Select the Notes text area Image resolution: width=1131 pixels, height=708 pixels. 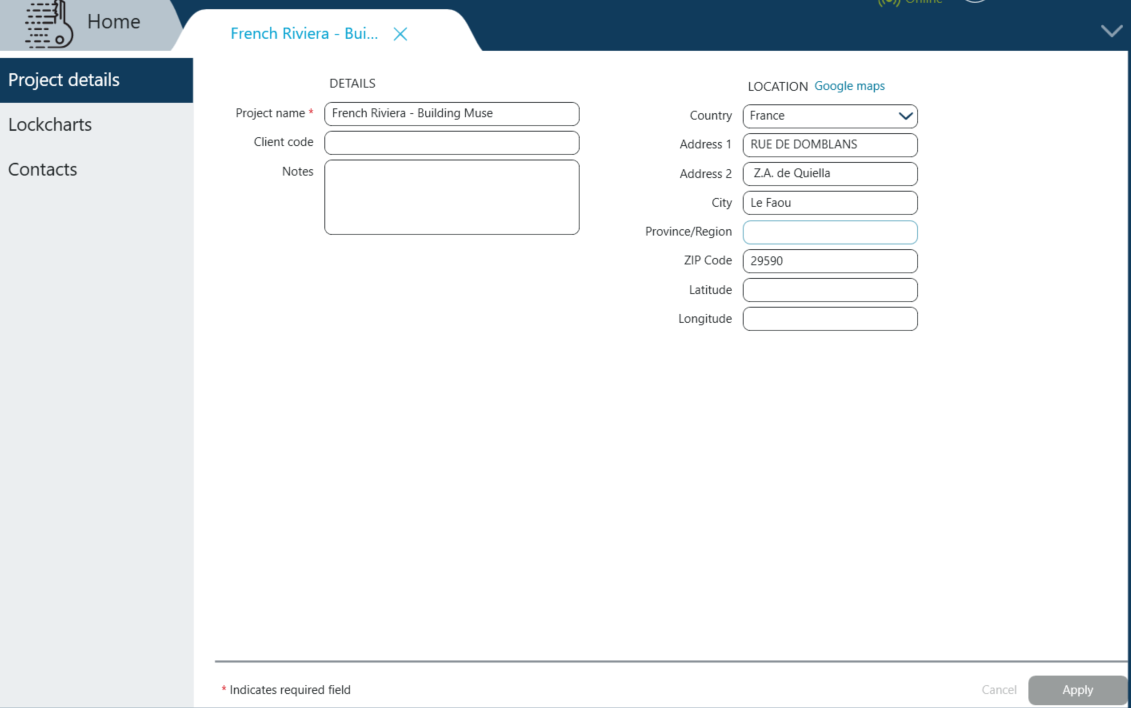point(451,197)
